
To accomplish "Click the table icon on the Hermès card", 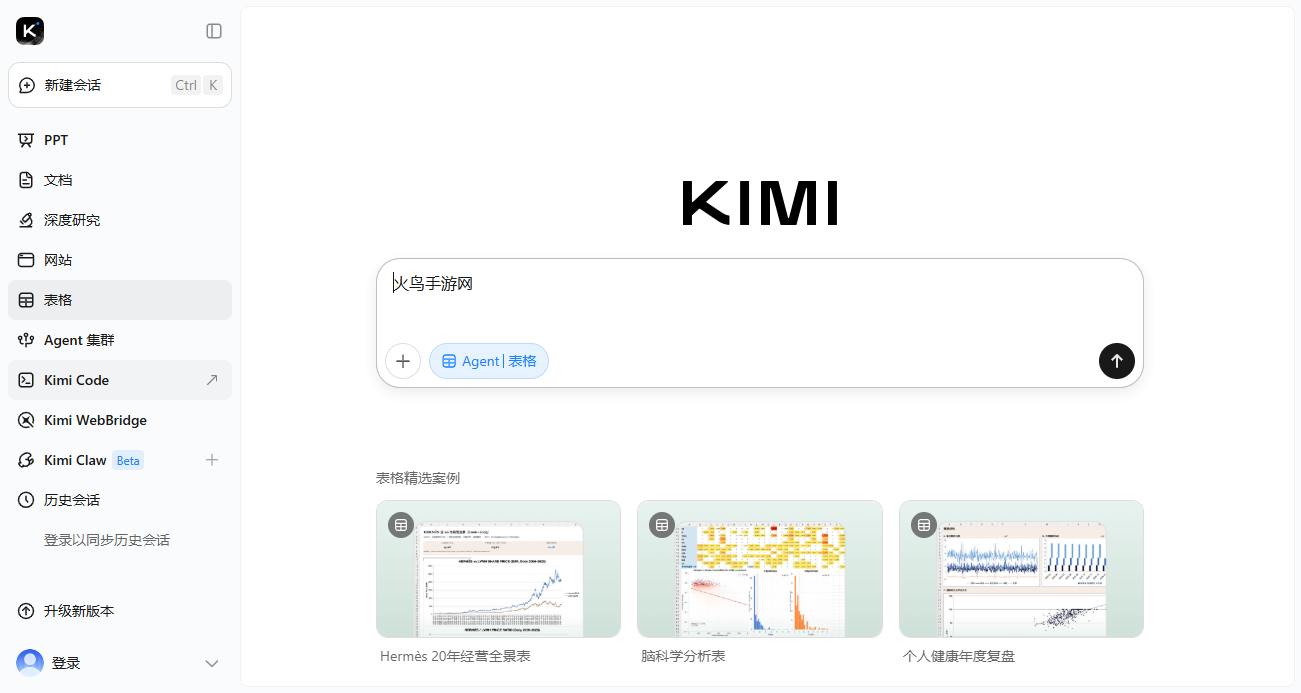I will 401,525.
